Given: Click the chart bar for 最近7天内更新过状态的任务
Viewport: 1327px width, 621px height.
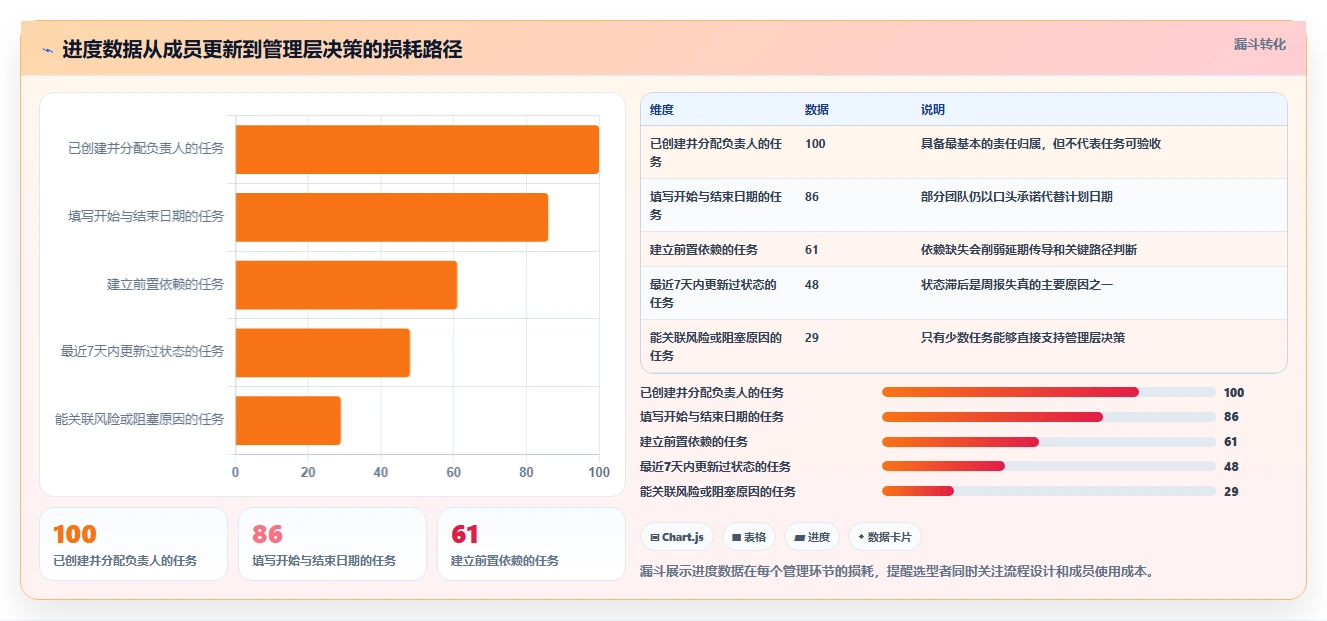Looking at the screenshot, I should click(x=323, y=352).
